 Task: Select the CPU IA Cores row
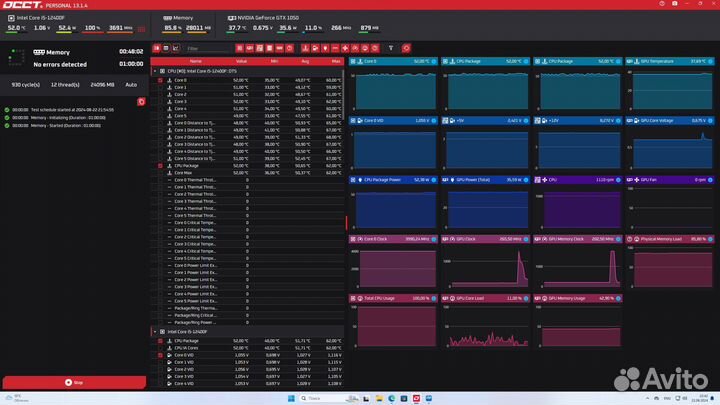pyautogui.click(x=250, y=348)
